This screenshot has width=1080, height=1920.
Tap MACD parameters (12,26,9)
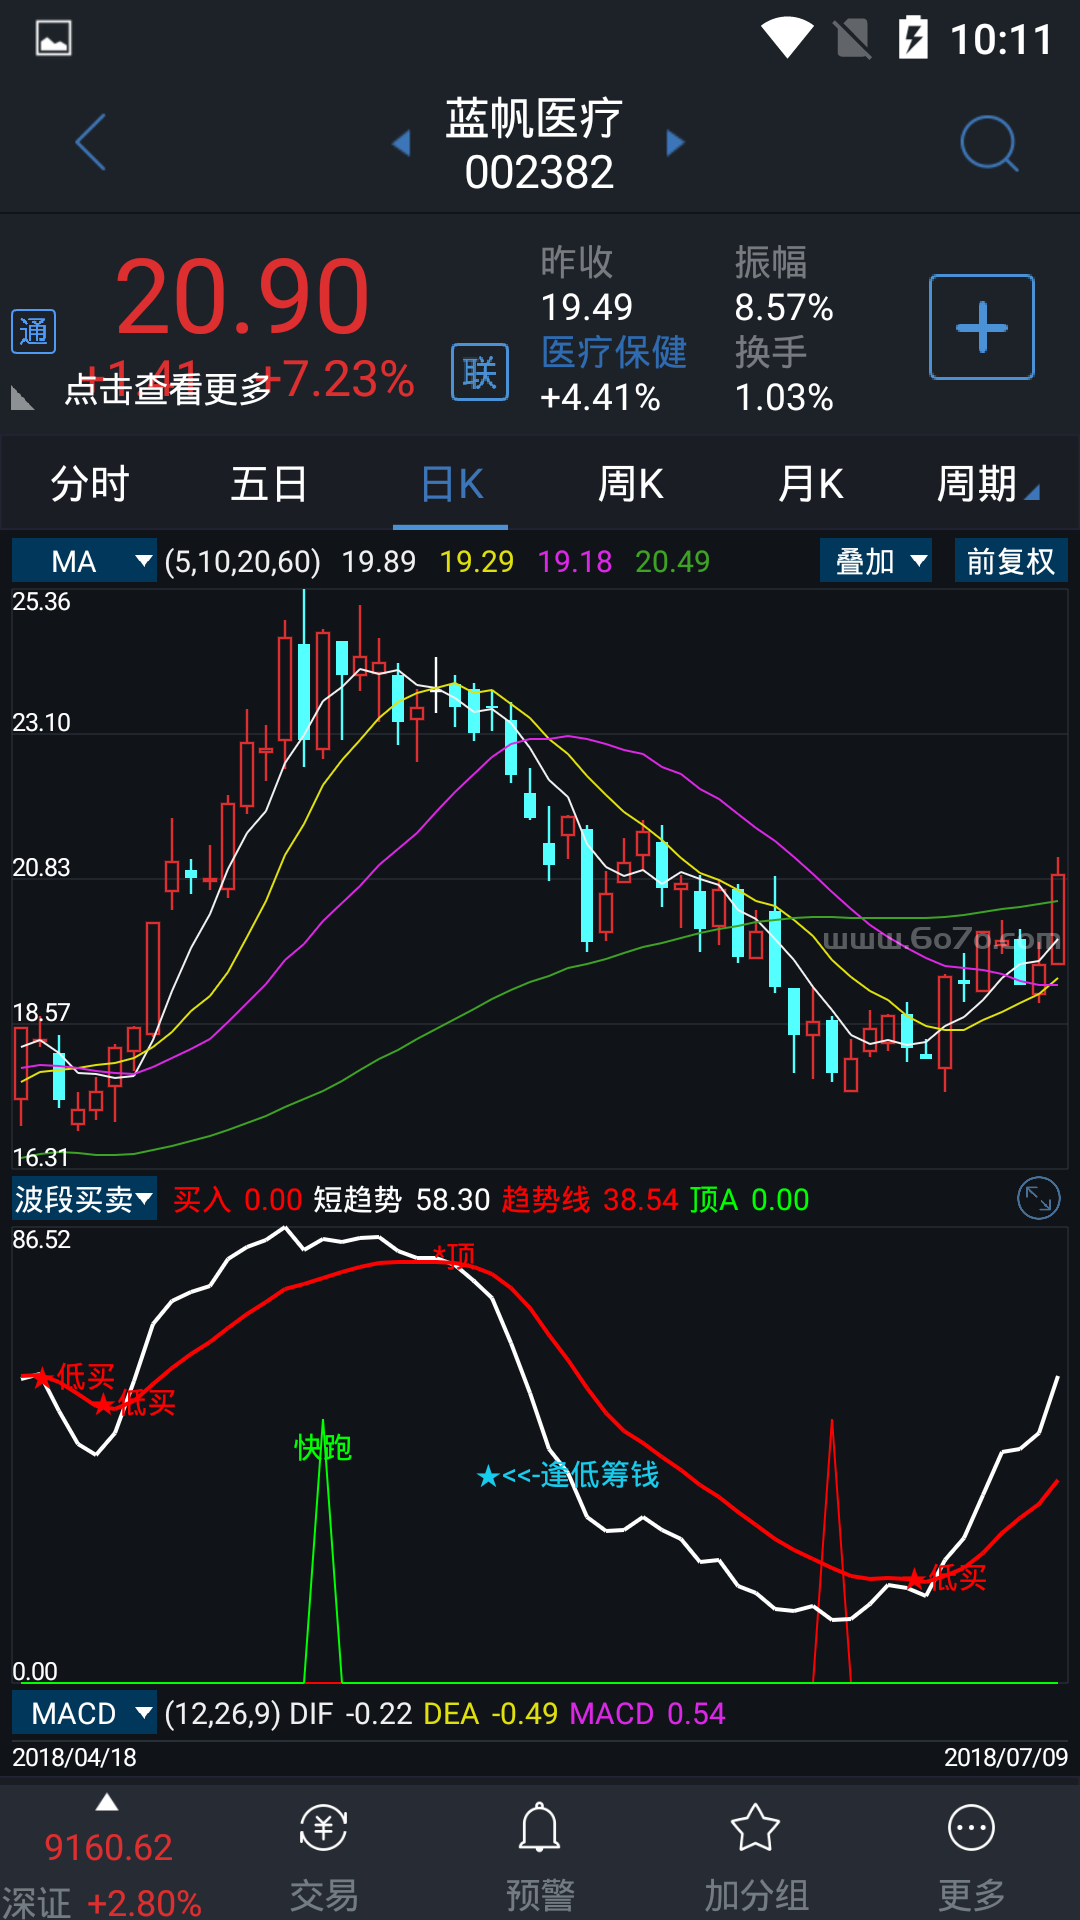[222, 1713]
